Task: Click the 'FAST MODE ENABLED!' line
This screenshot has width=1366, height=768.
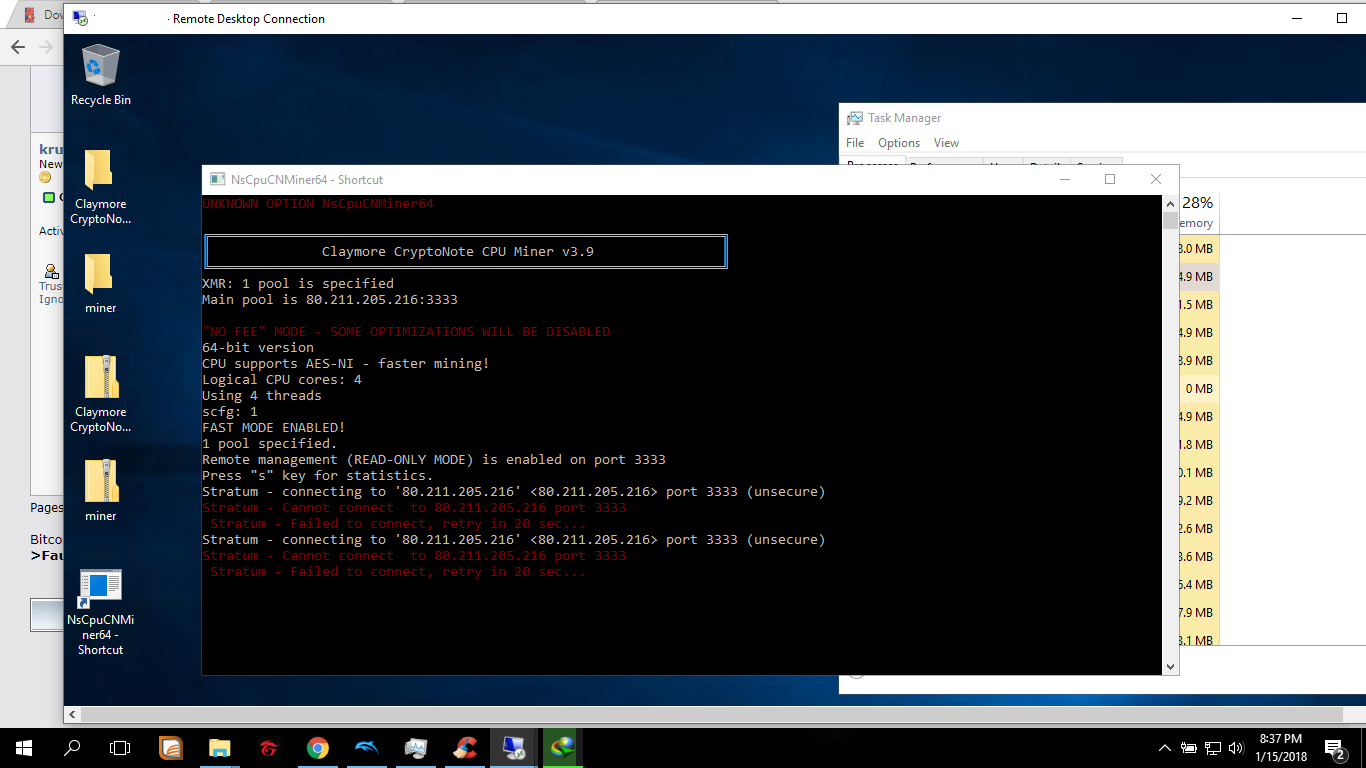Action: 274,428
